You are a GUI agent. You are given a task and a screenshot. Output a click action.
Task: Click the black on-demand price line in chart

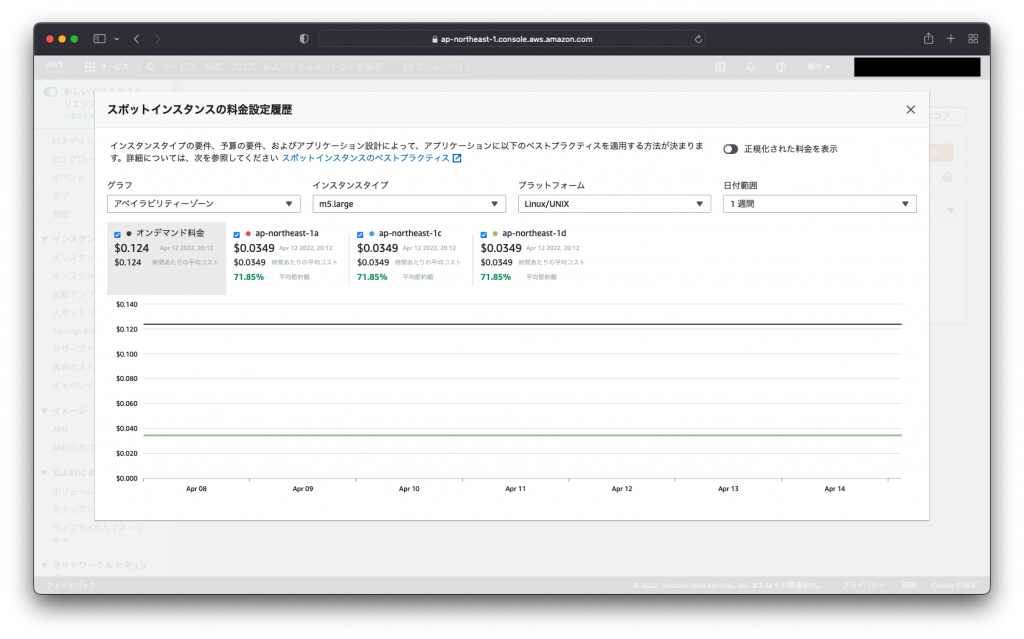pos(522,324)
